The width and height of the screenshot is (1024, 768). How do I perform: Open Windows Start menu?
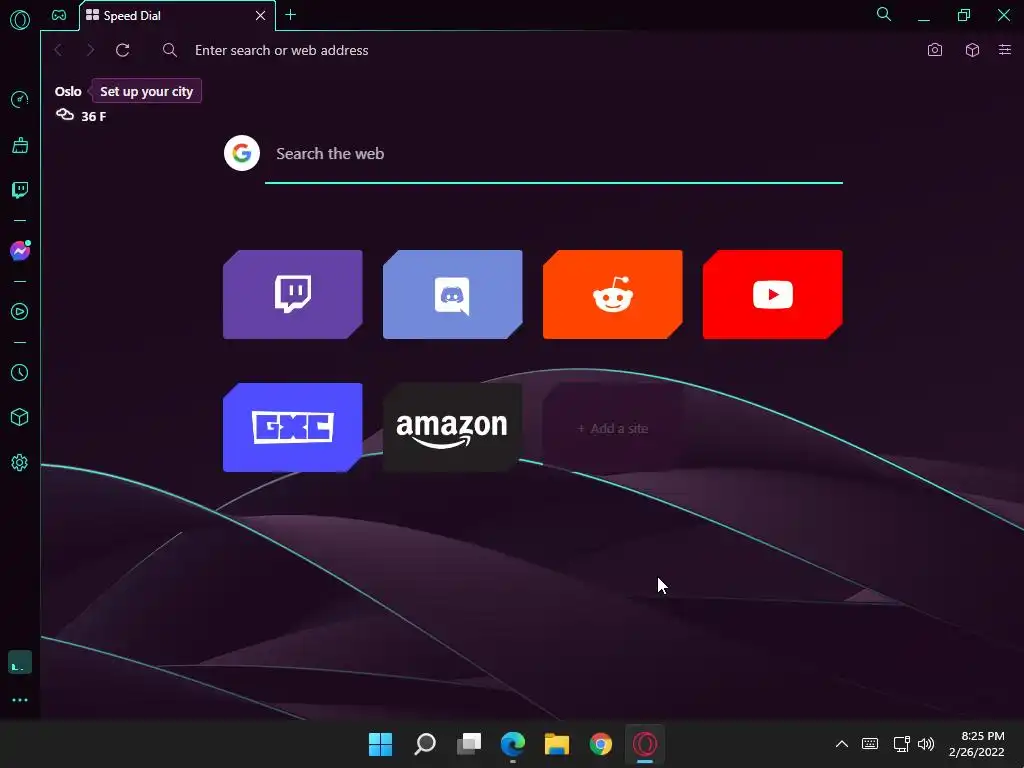click(x=381, y=744)
